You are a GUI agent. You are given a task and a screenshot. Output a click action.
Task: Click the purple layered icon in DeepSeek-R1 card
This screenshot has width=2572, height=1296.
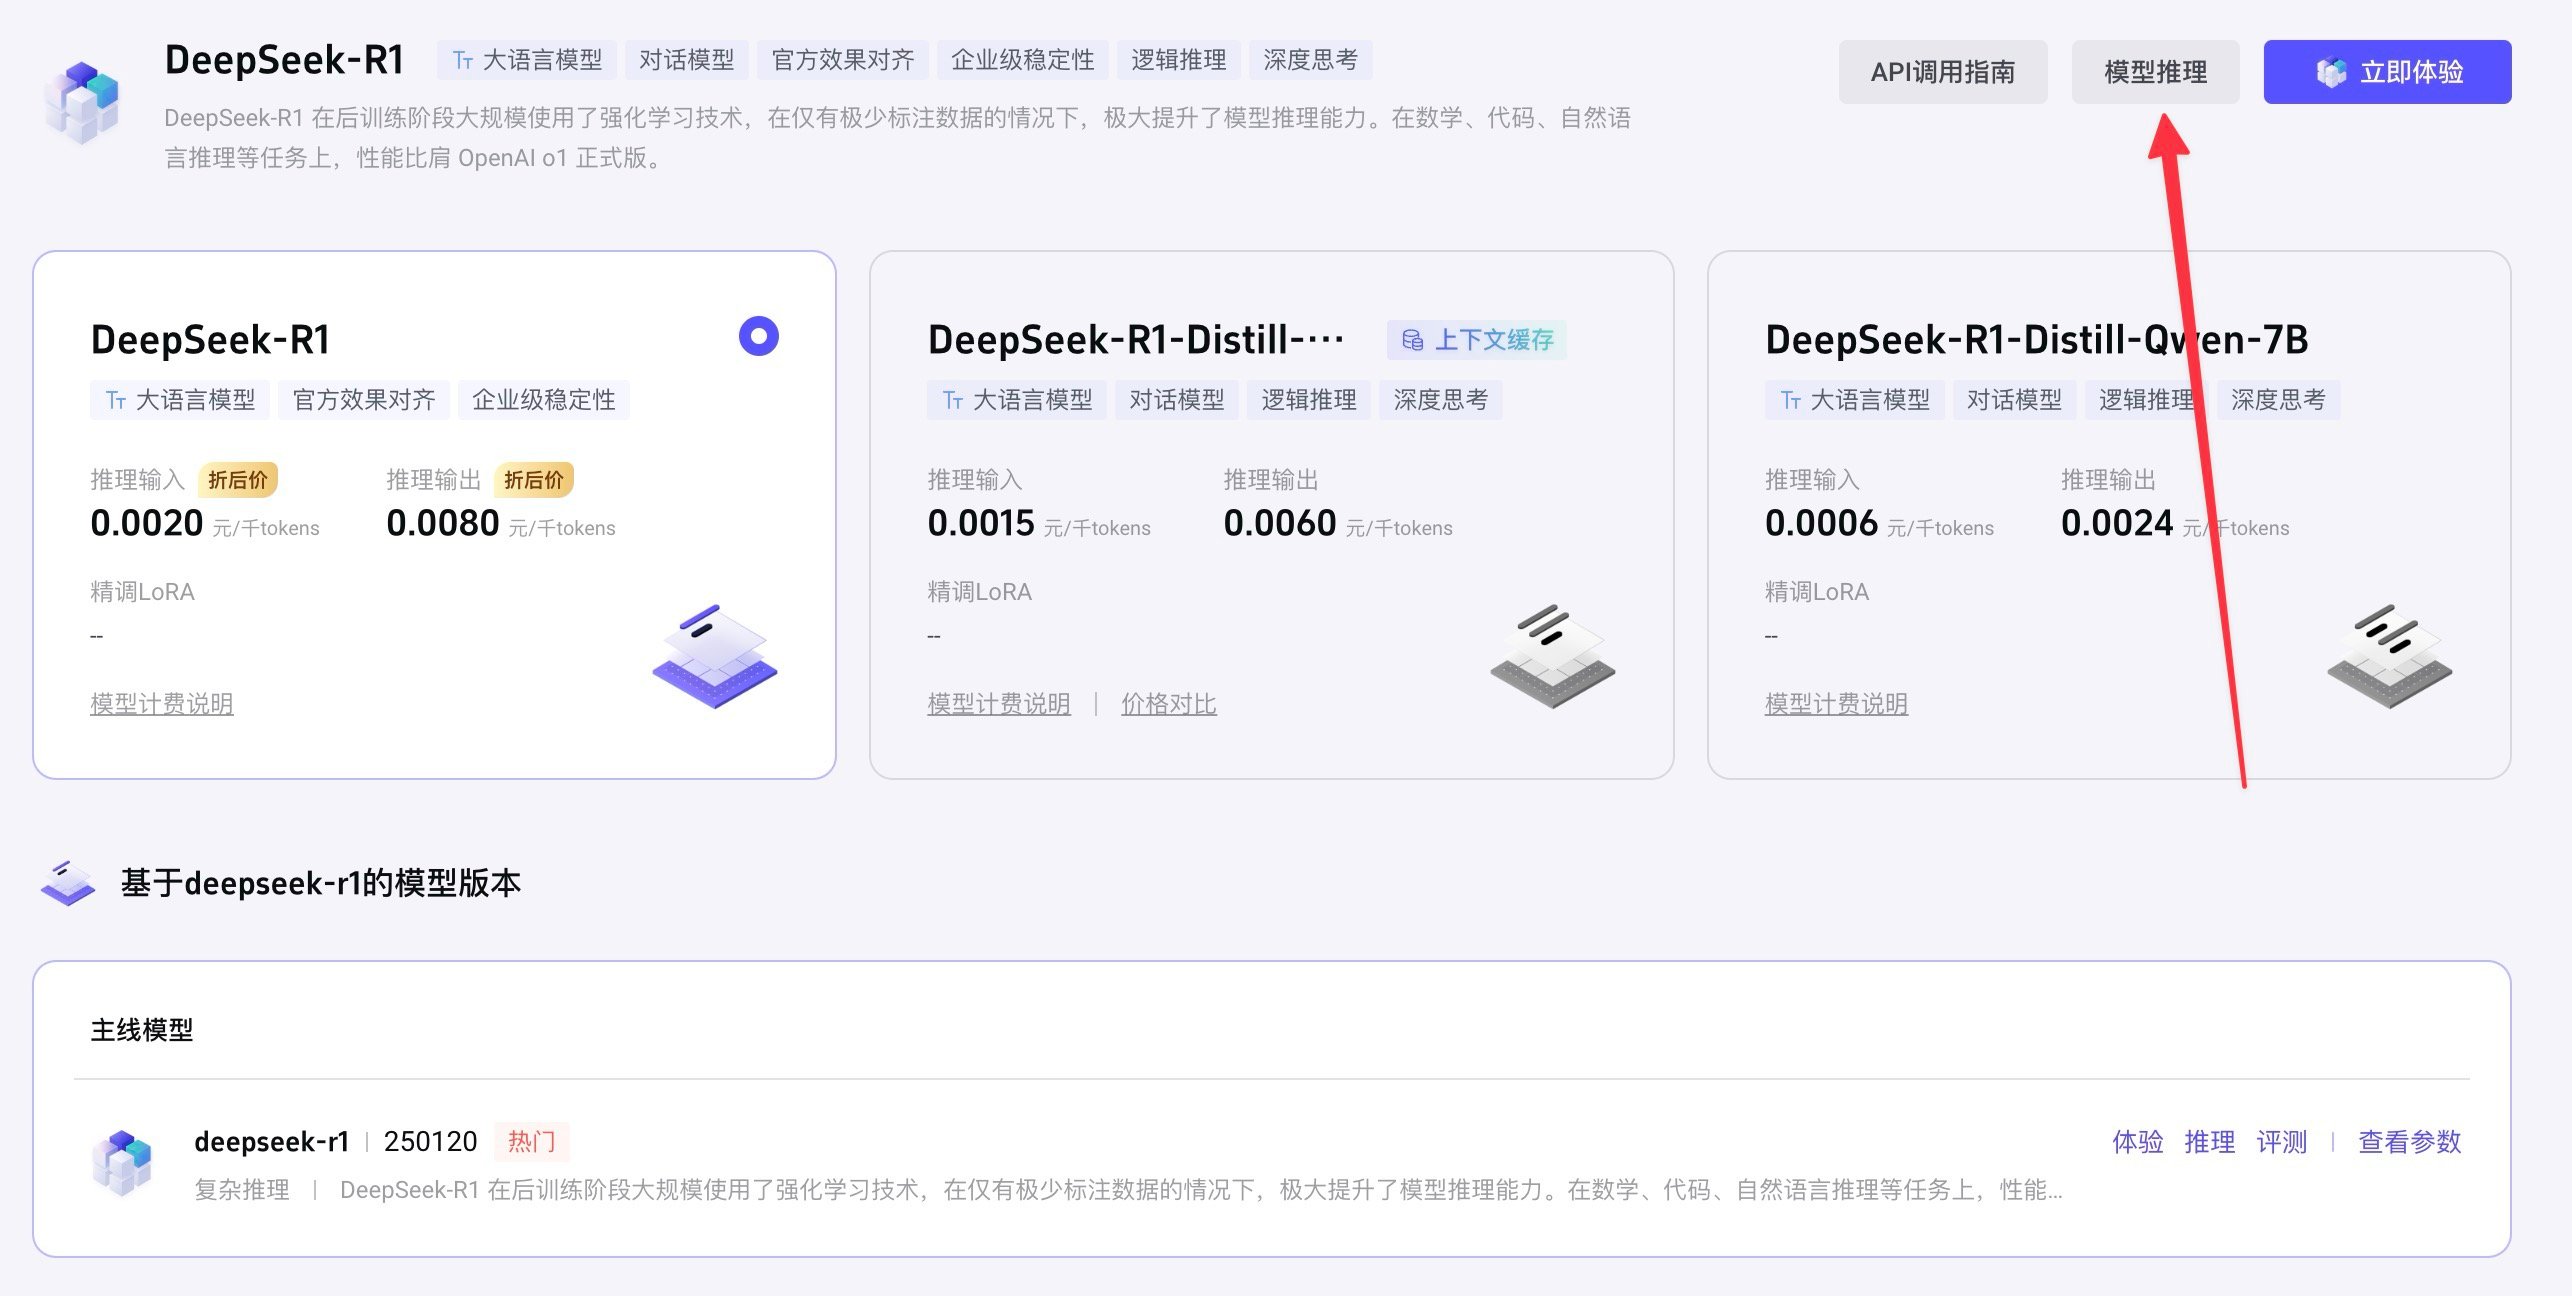coord(715,656)
